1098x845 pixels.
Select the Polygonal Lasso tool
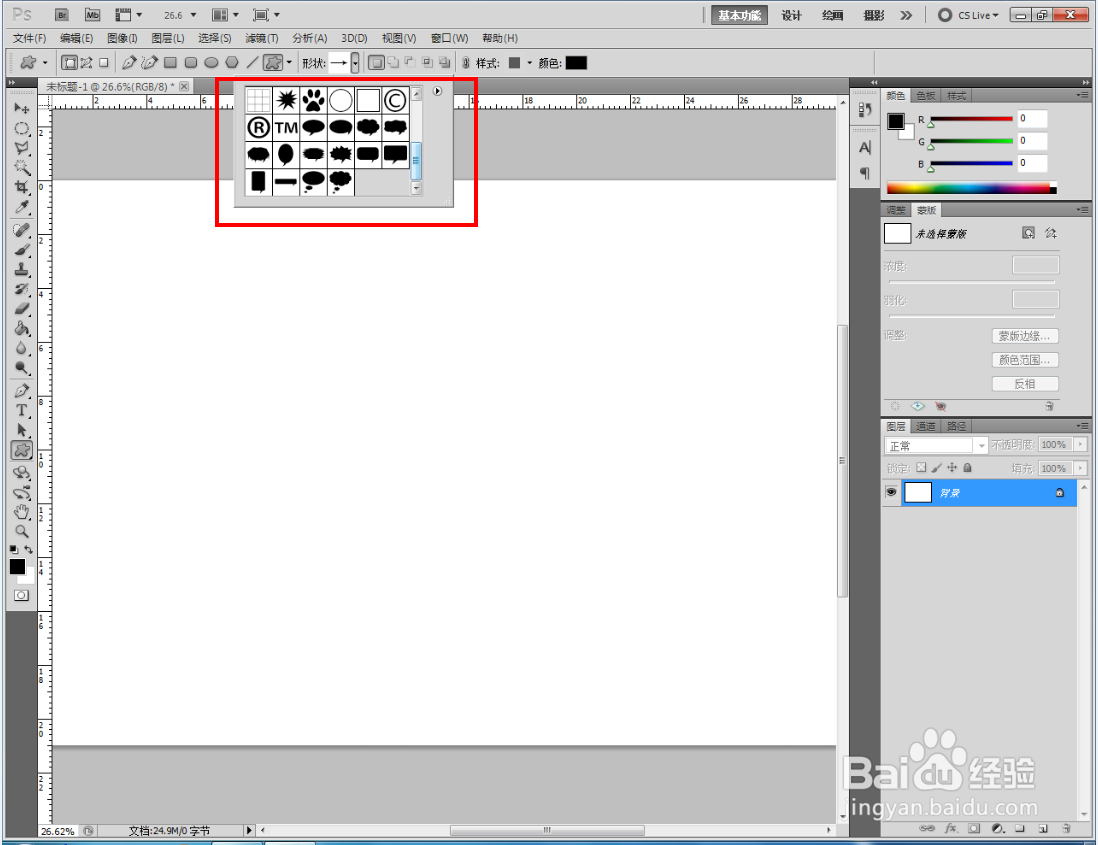(22, 148)
